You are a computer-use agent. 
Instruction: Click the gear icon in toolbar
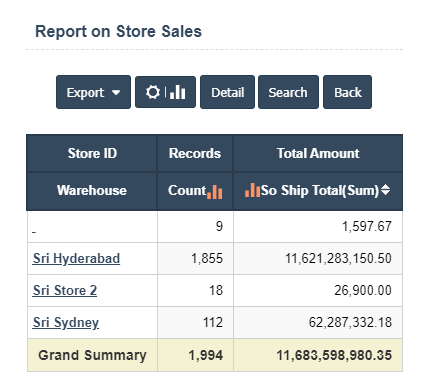153,92
